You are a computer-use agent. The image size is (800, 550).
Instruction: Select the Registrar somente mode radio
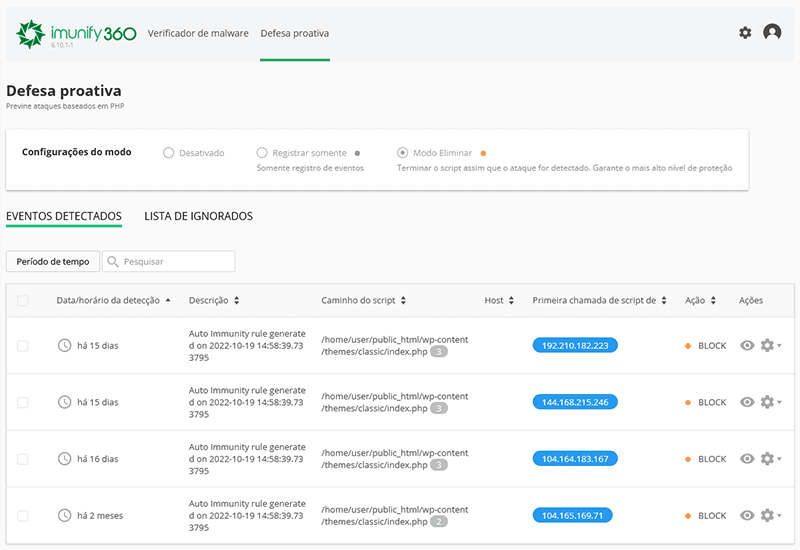click(262, 153)
